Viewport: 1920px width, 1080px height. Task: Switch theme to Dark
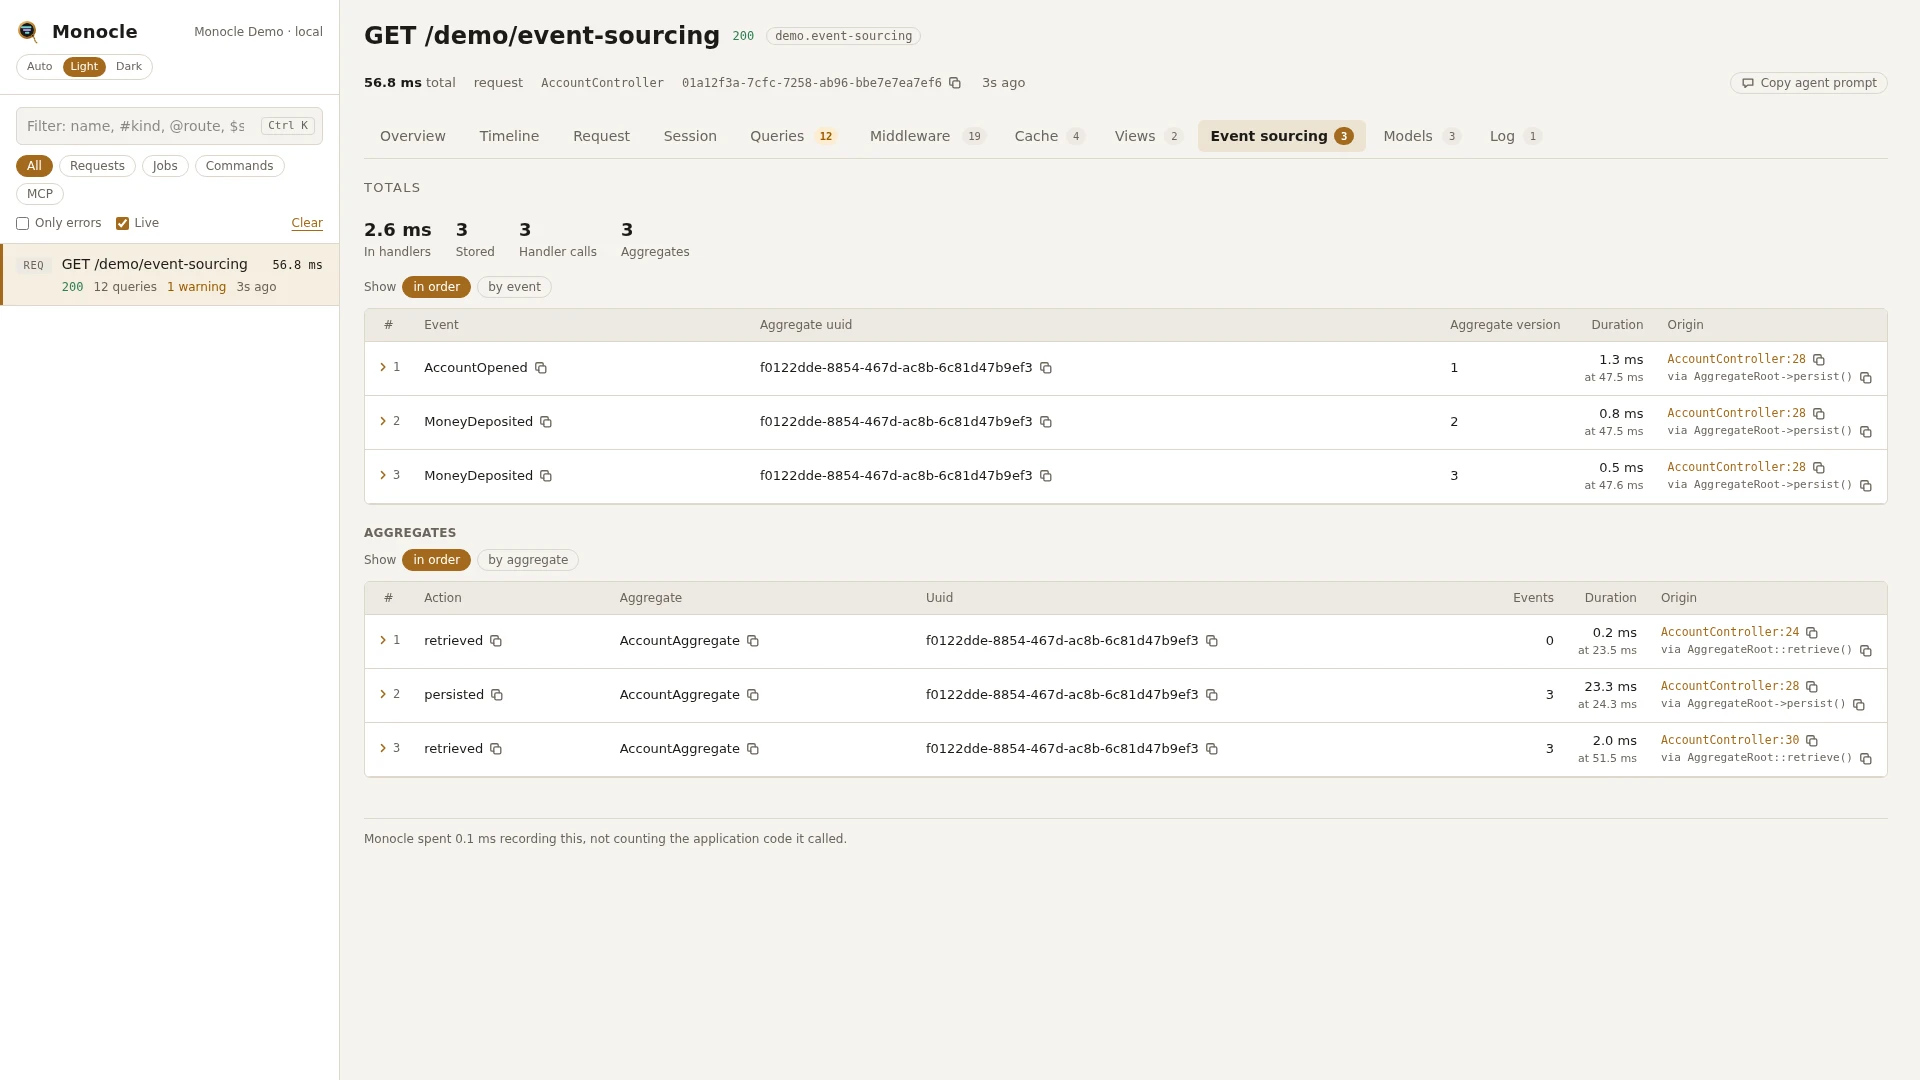tap(129, 67)
